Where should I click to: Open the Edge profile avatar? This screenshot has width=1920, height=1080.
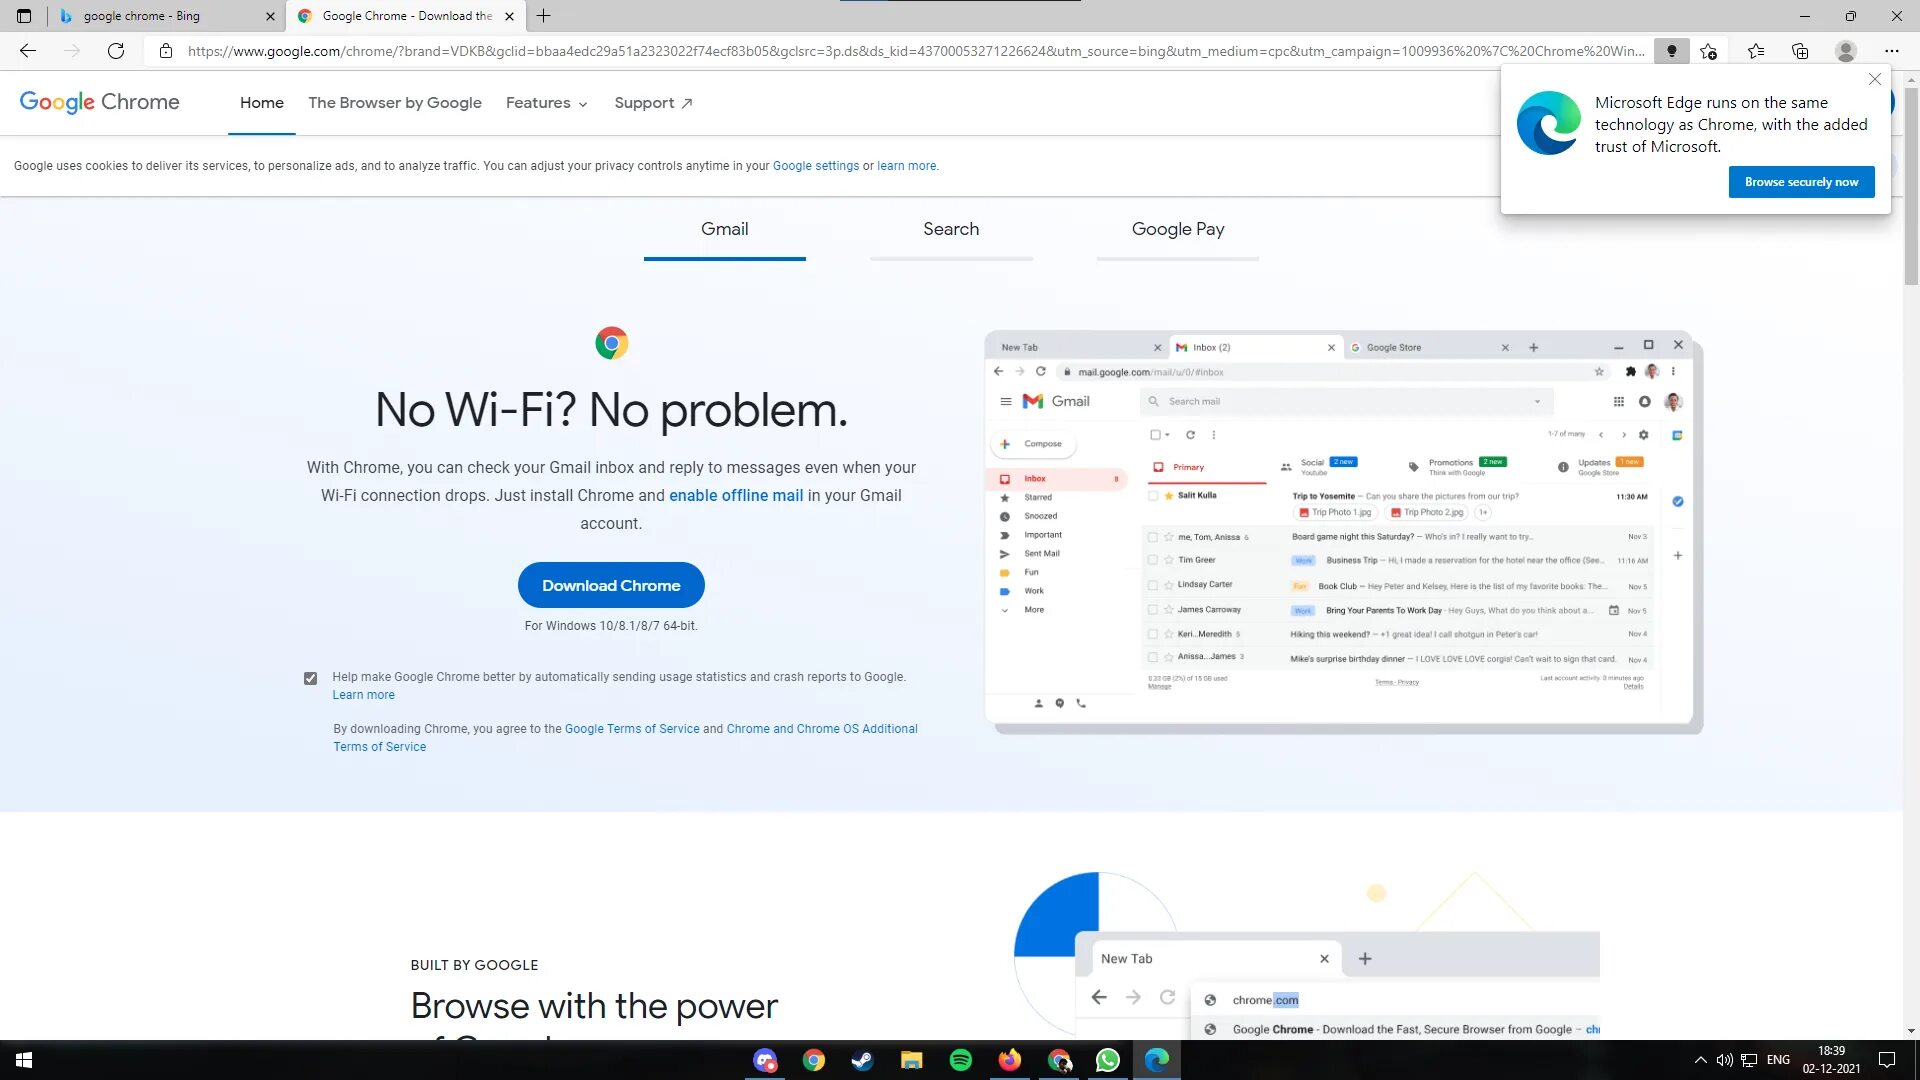(1846, 51)
